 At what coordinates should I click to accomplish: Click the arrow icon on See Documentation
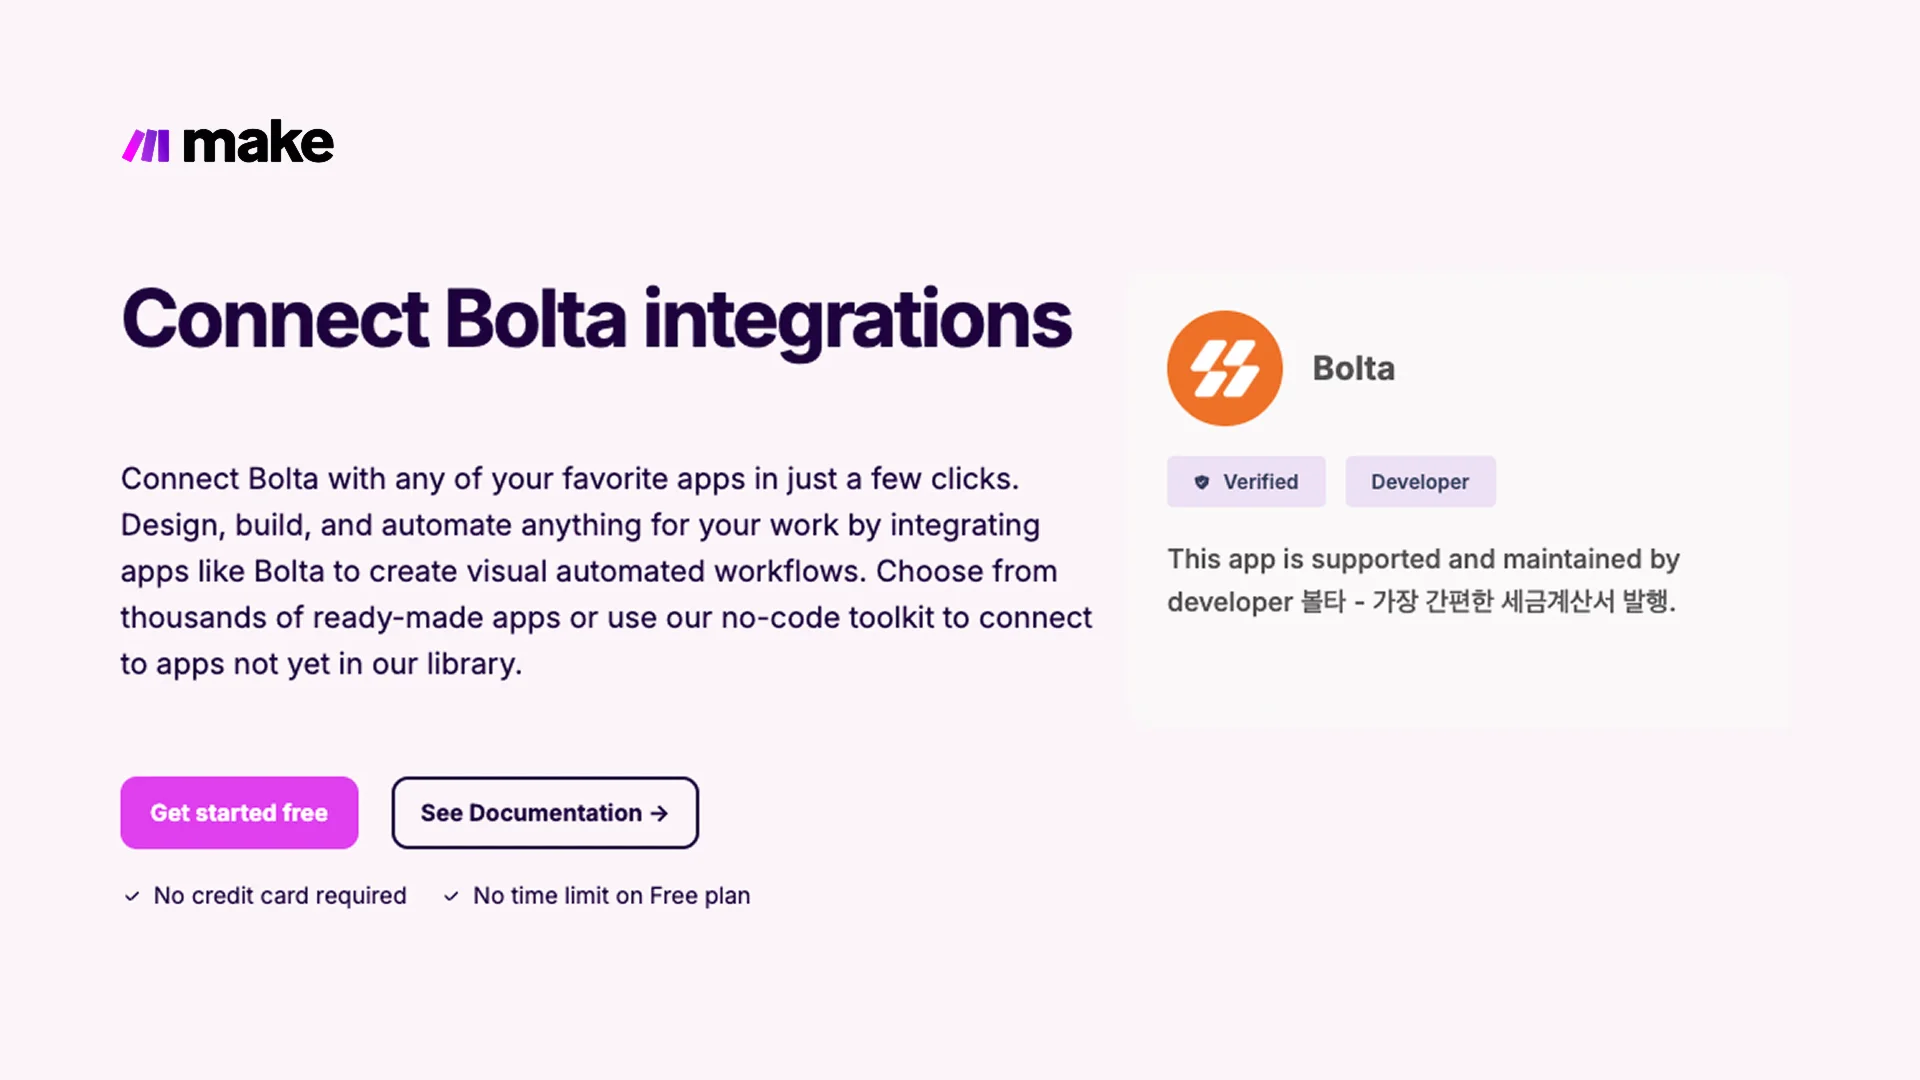659,813
